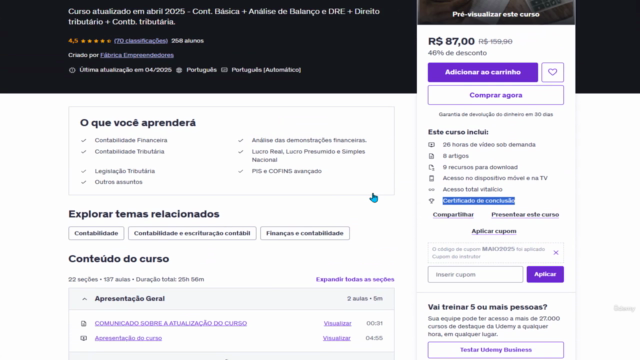Open the 70 classificações ratings link

[x=141, y=41]
